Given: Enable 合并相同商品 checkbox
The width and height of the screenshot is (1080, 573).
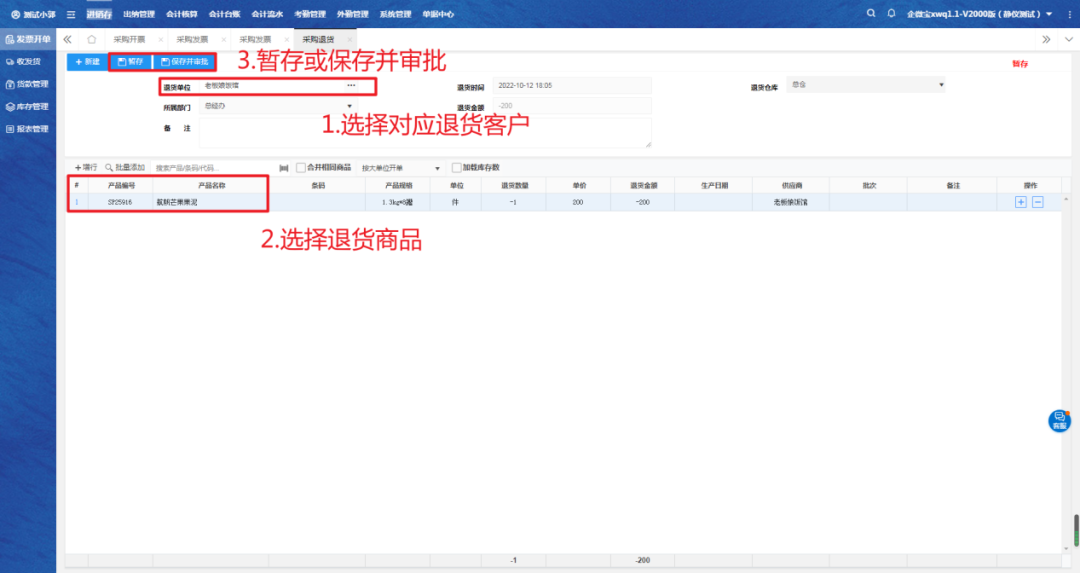Looking at the screenshot, I should 301,168.
